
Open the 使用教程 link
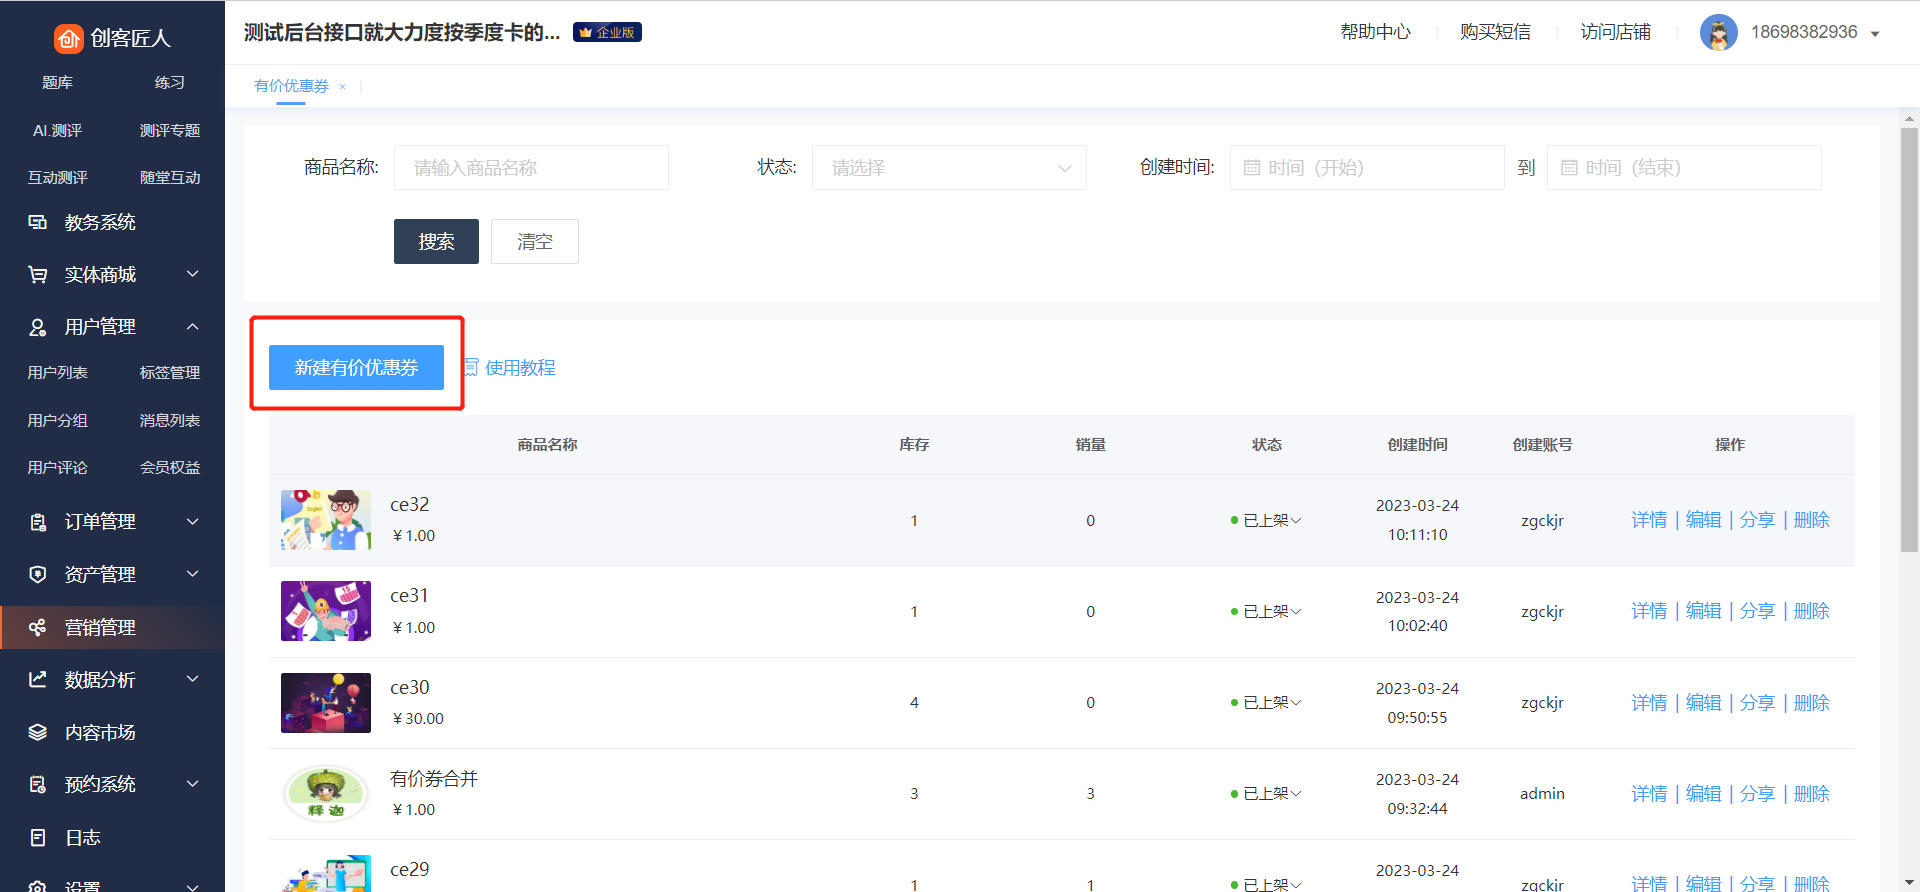pyautogui.click(x=519, y=368)
